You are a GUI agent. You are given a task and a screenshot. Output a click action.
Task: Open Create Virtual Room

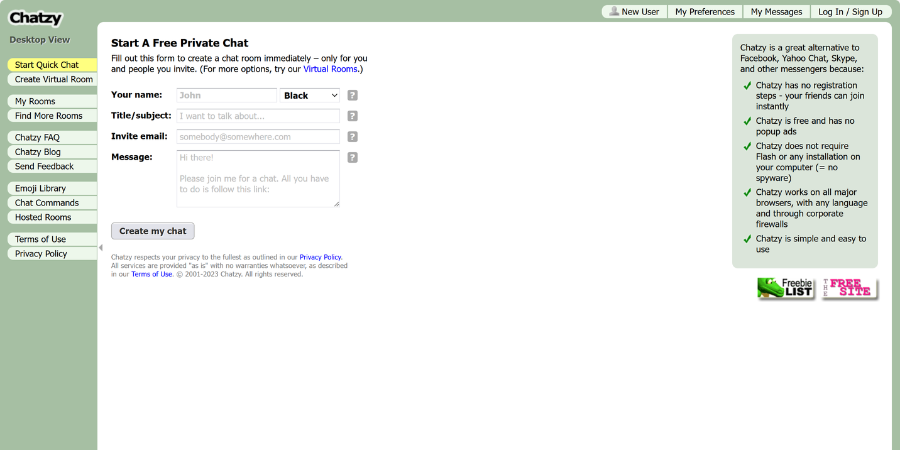point(52,79)
